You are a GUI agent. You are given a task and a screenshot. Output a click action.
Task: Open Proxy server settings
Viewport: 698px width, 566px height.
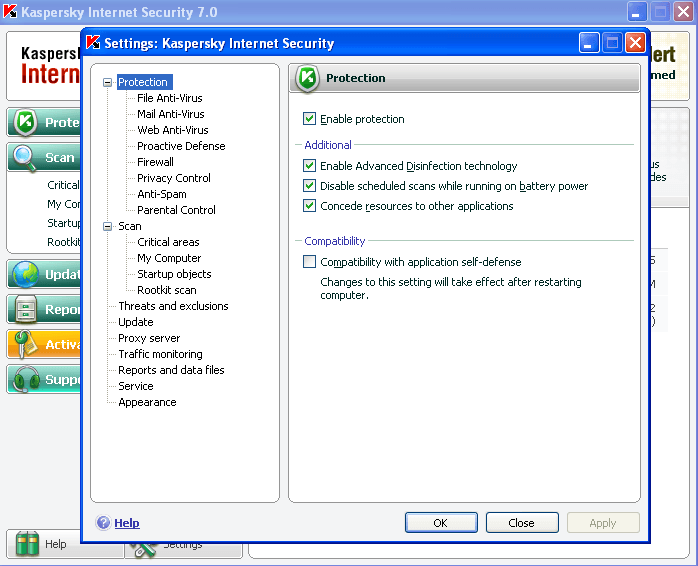[x=149, y=338]
